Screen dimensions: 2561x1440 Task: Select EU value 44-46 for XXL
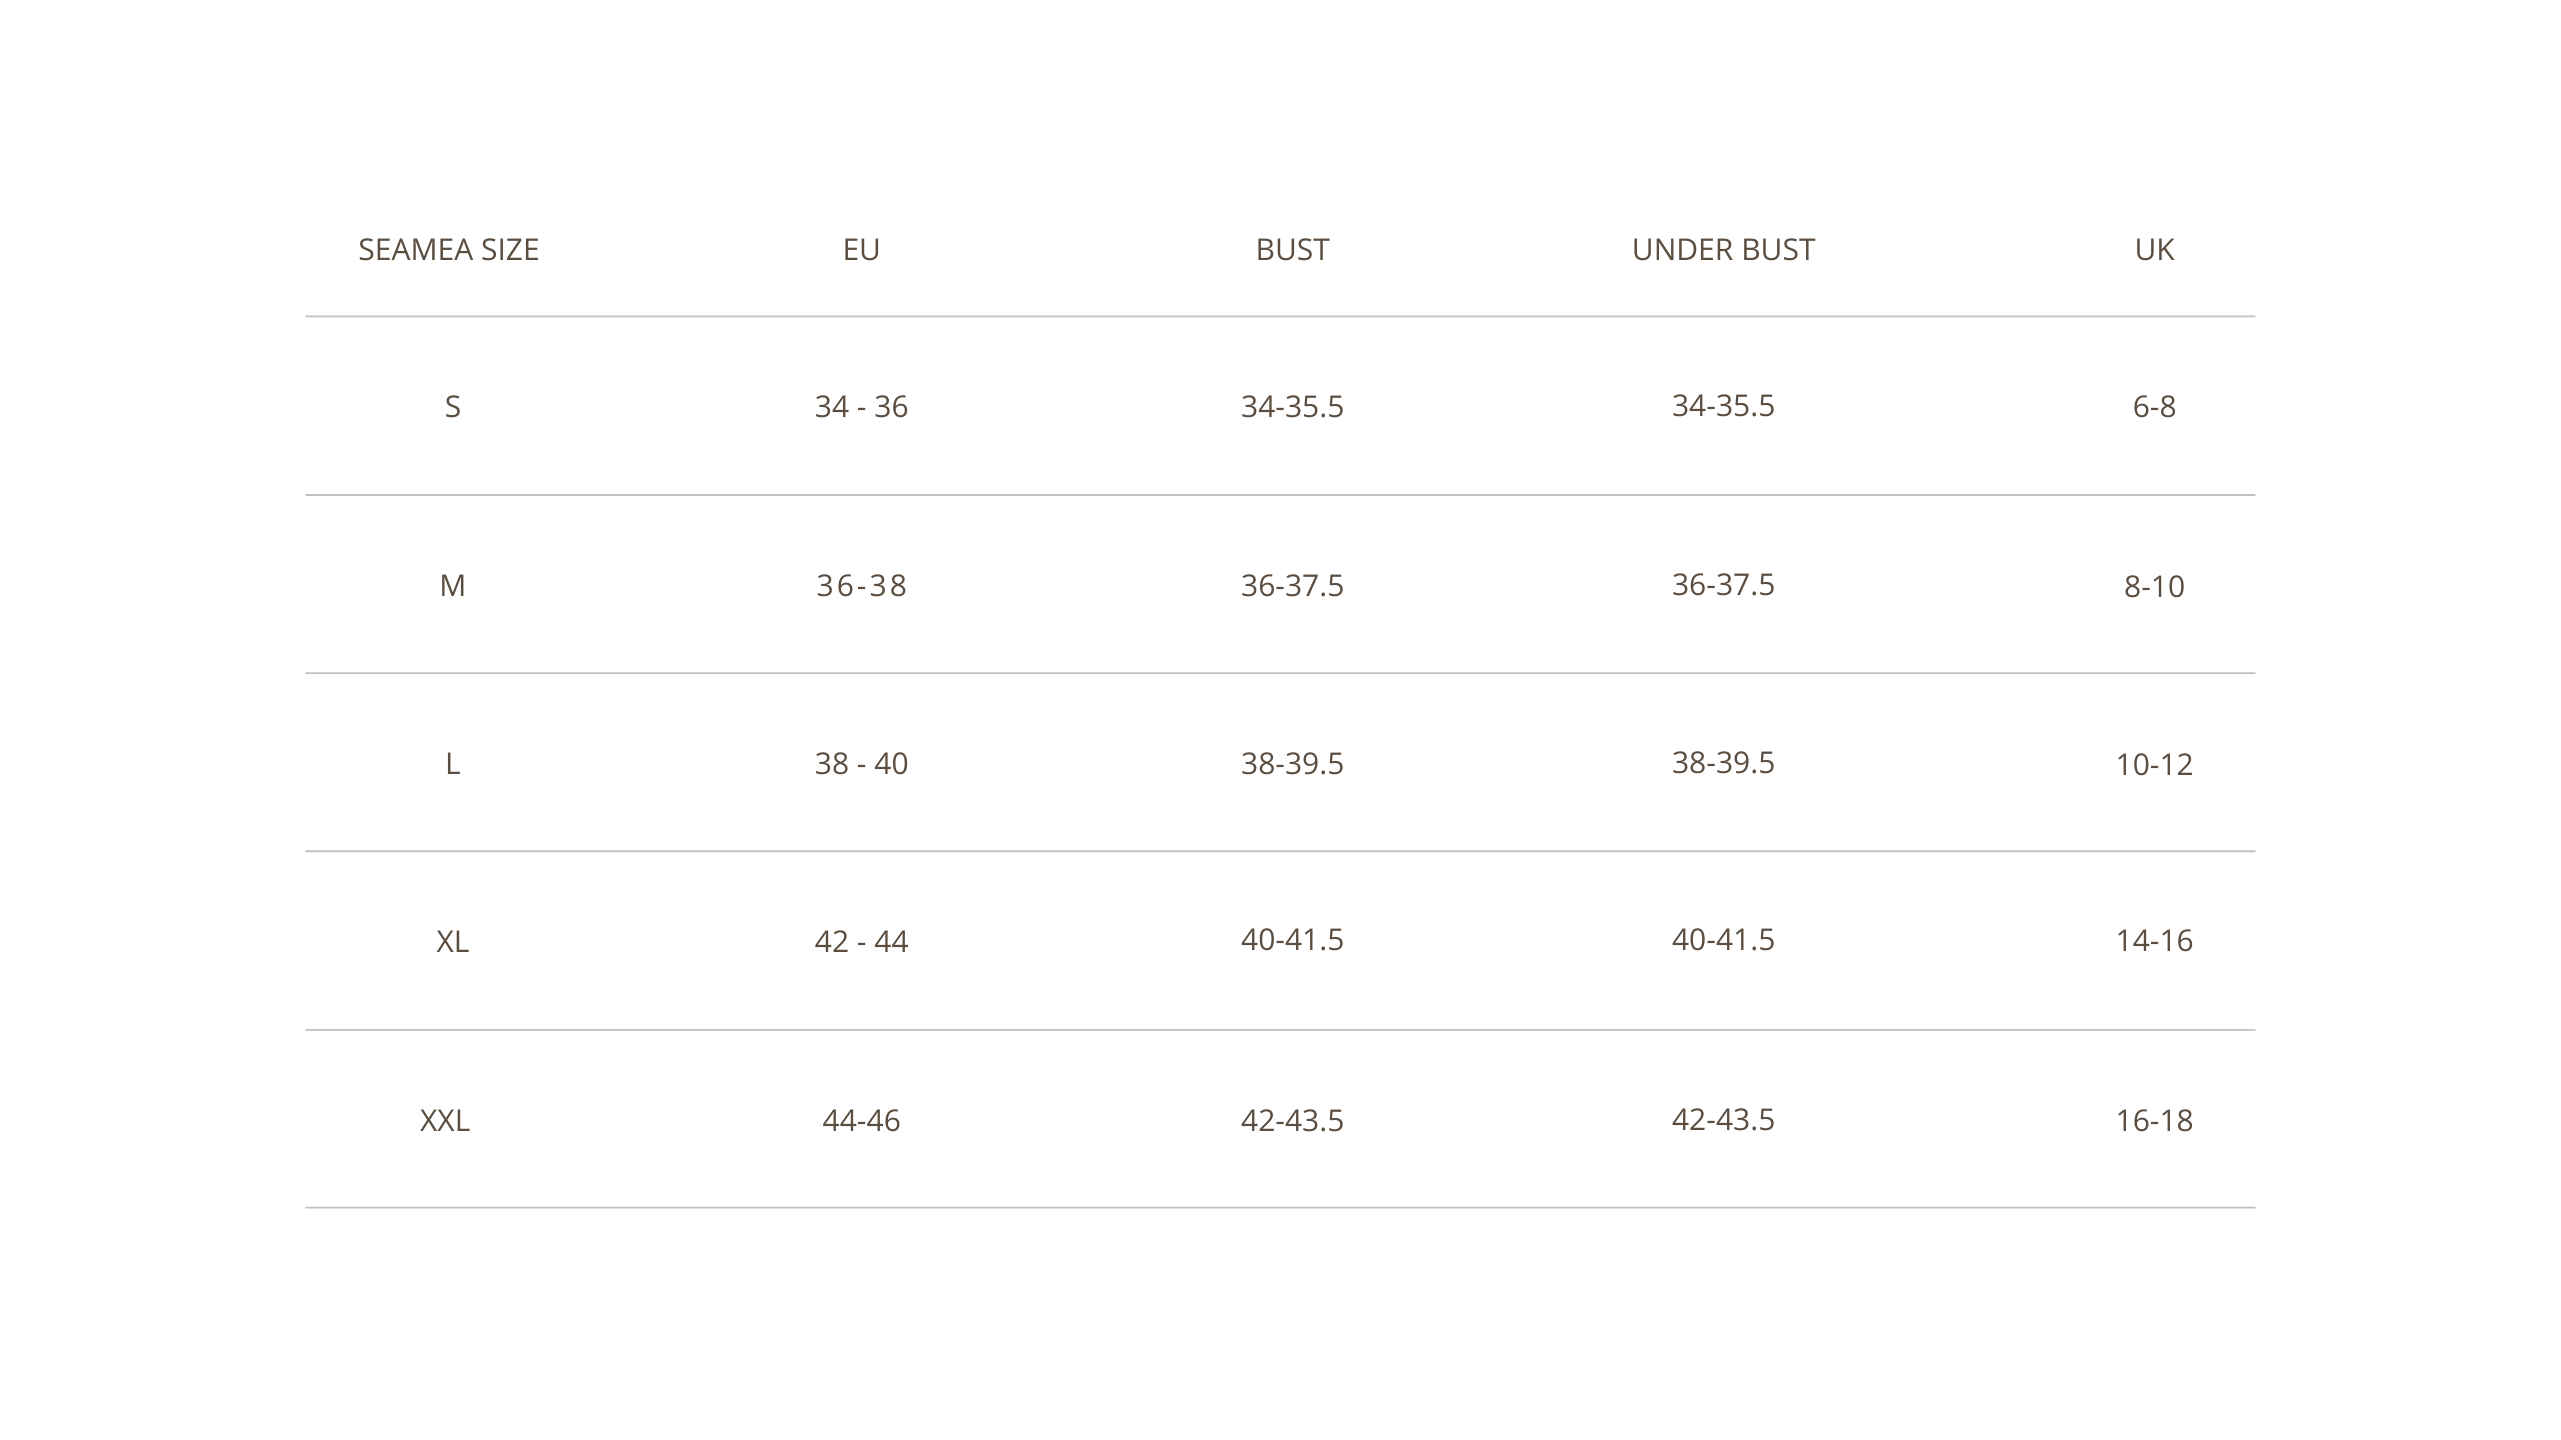(x=861, y=1120)
